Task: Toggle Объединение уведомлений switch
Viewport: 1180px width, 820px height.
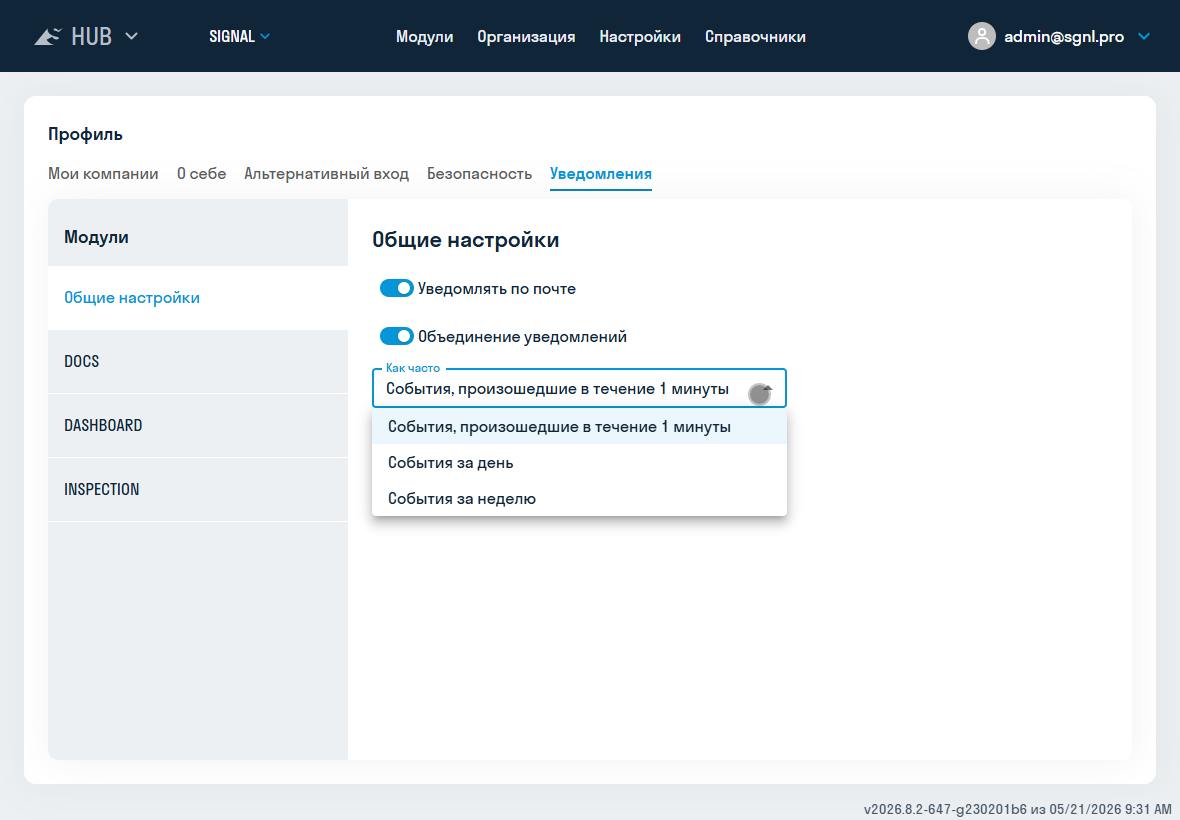Action: pyautogui.click(x=397, y=336)
